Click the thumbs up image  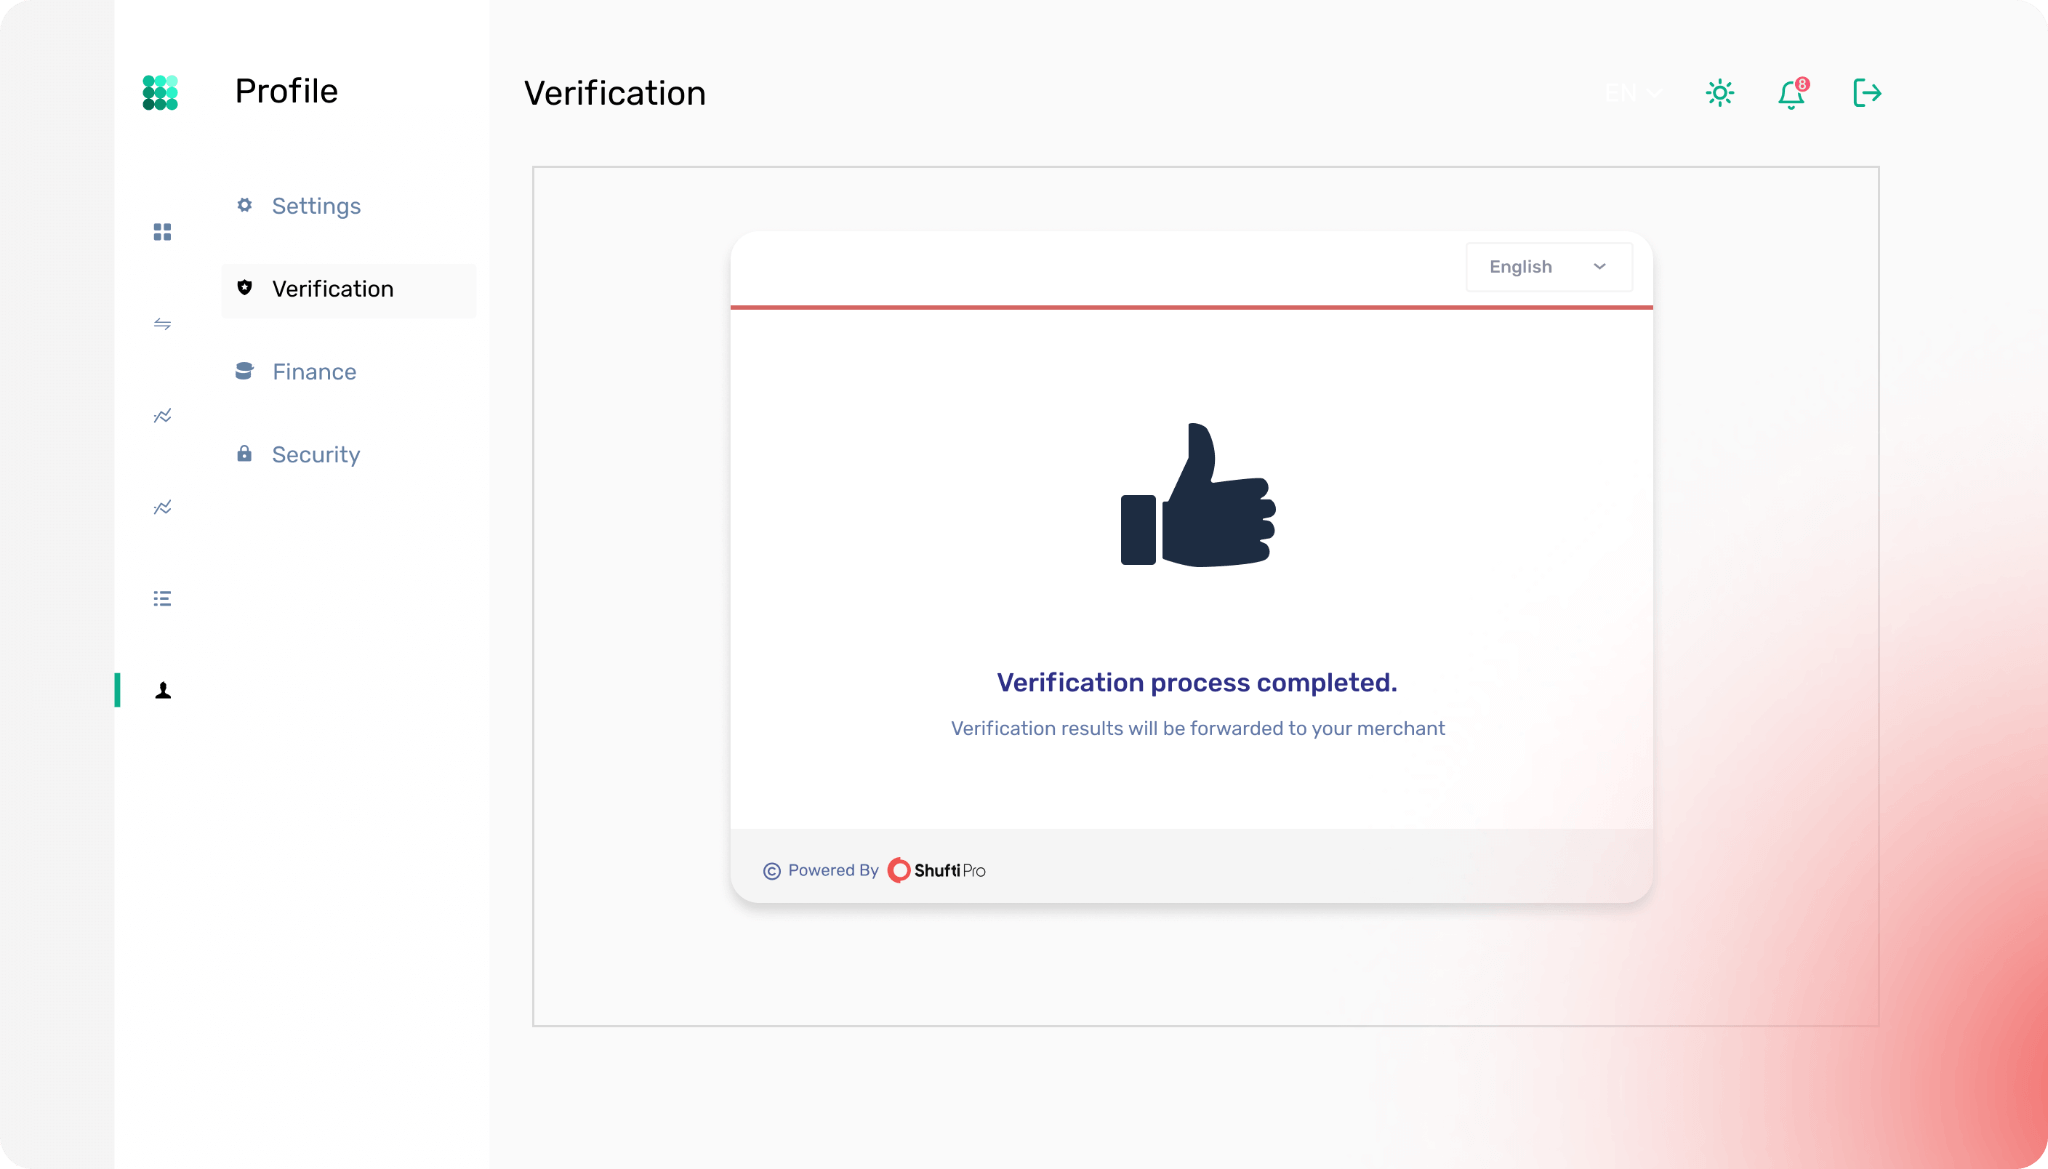tap(1198, 495)
